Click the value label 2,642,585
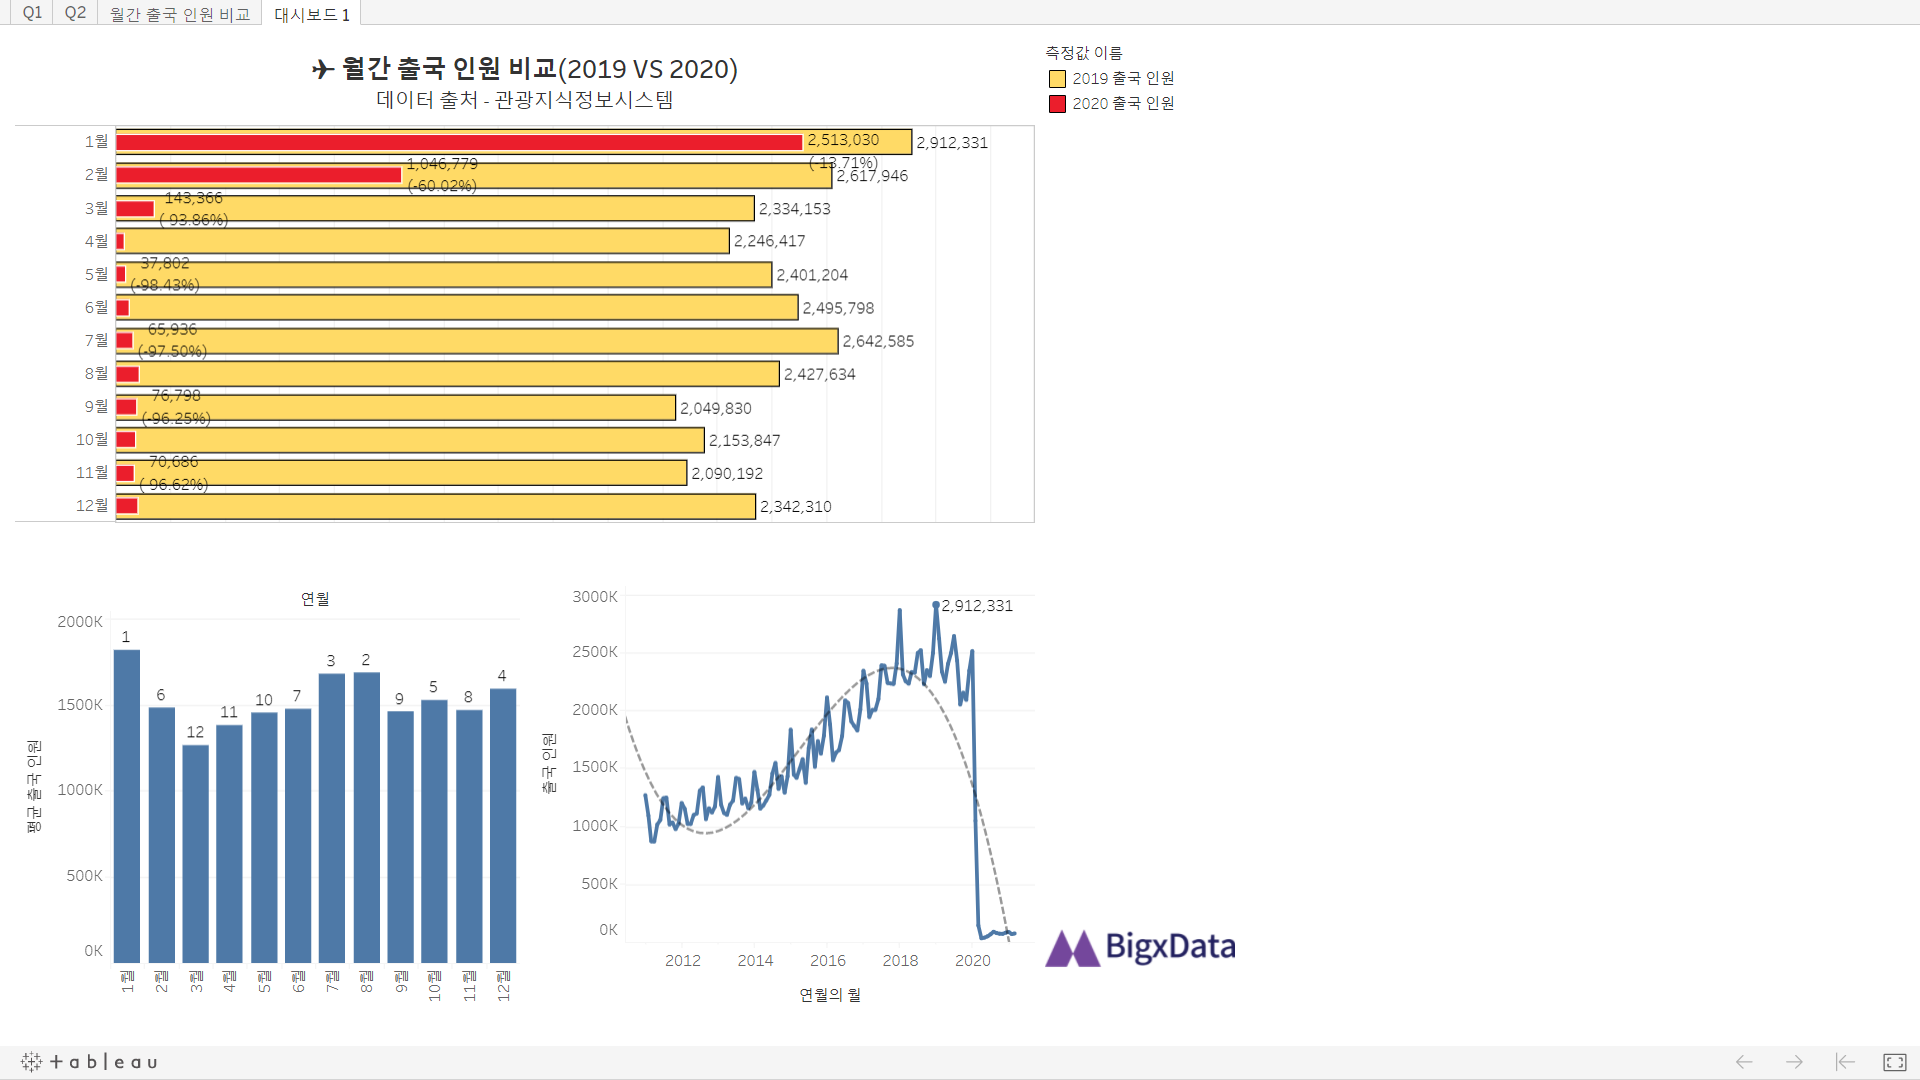The width and height of the screenshot is (1920, 1080). 878,341
